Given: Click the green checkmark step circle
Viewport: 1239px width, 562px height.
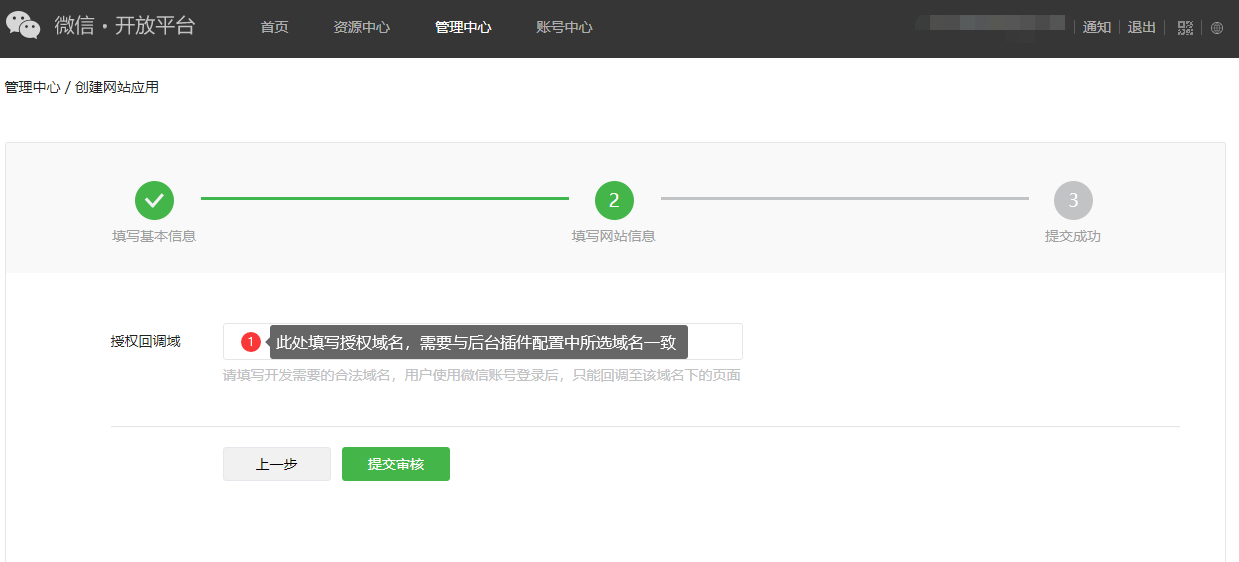Looking at the screenshot, I should (x=154, y=200).
